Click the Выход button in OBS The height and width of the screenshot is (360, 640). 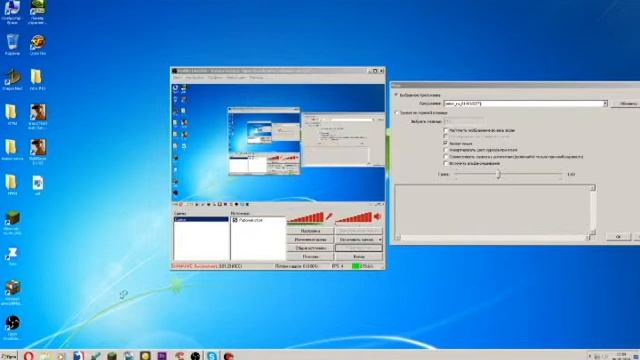pos(359,257)
